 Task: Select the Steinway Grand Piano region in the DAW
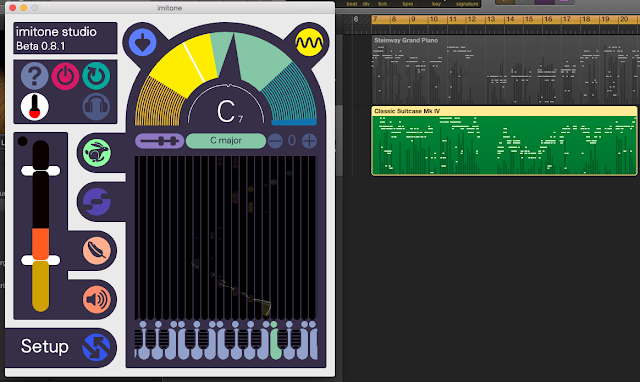(505, 70)
